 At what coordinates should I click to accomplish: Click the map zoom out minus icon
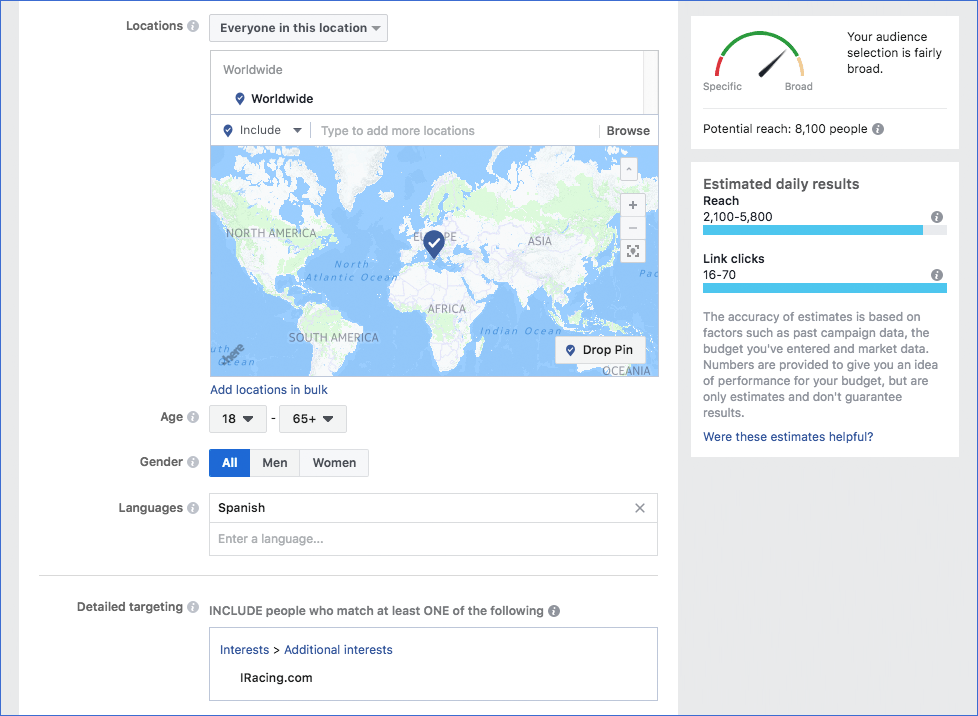click(632, 228)
